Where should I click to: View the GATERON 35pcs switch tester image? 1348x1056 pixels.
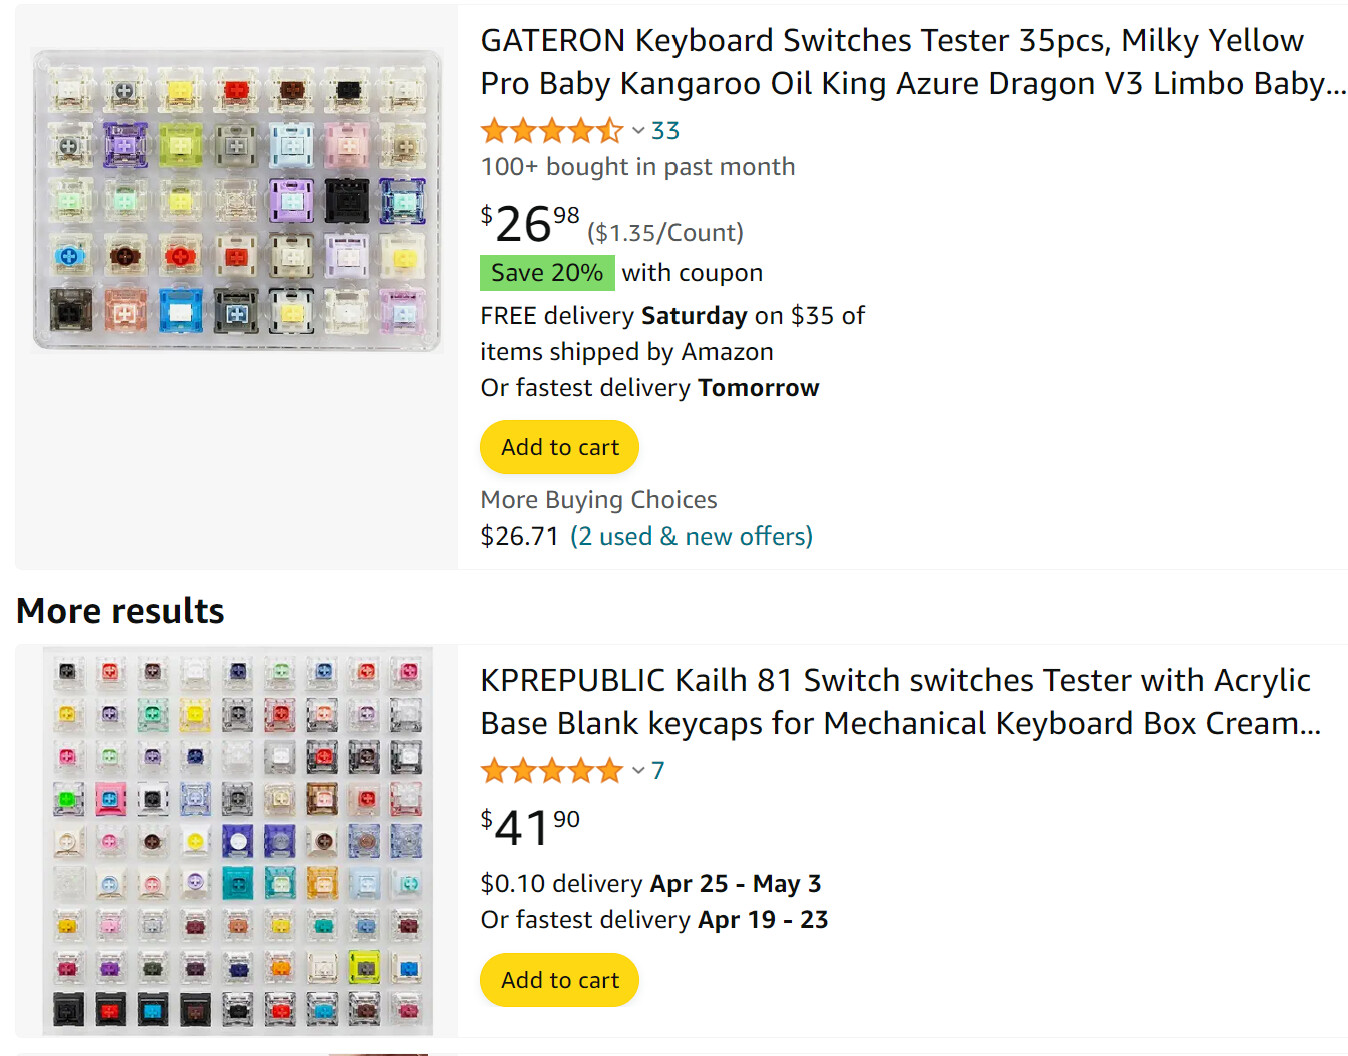pyautogui.click(x=237, y=201)
